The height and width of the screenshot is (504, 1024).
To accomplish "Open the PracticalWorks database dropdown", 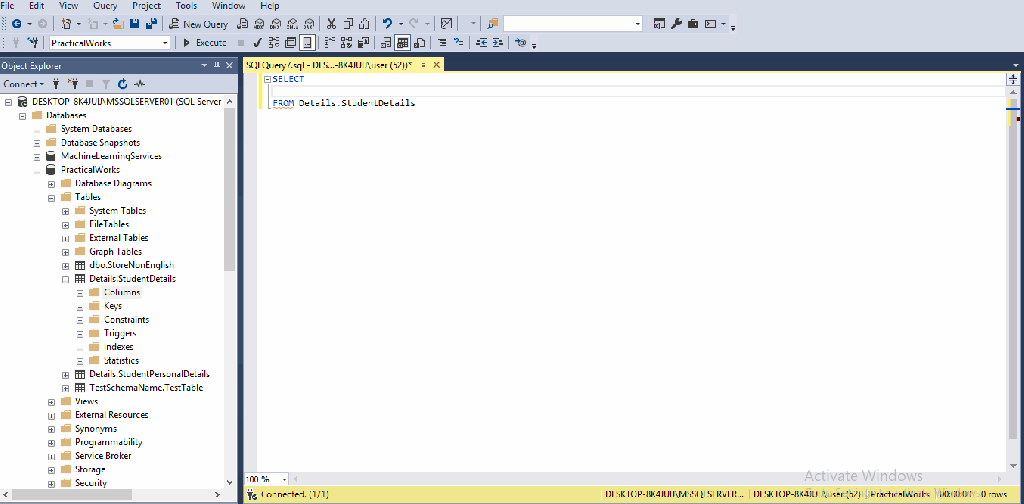I will point(165,43).
